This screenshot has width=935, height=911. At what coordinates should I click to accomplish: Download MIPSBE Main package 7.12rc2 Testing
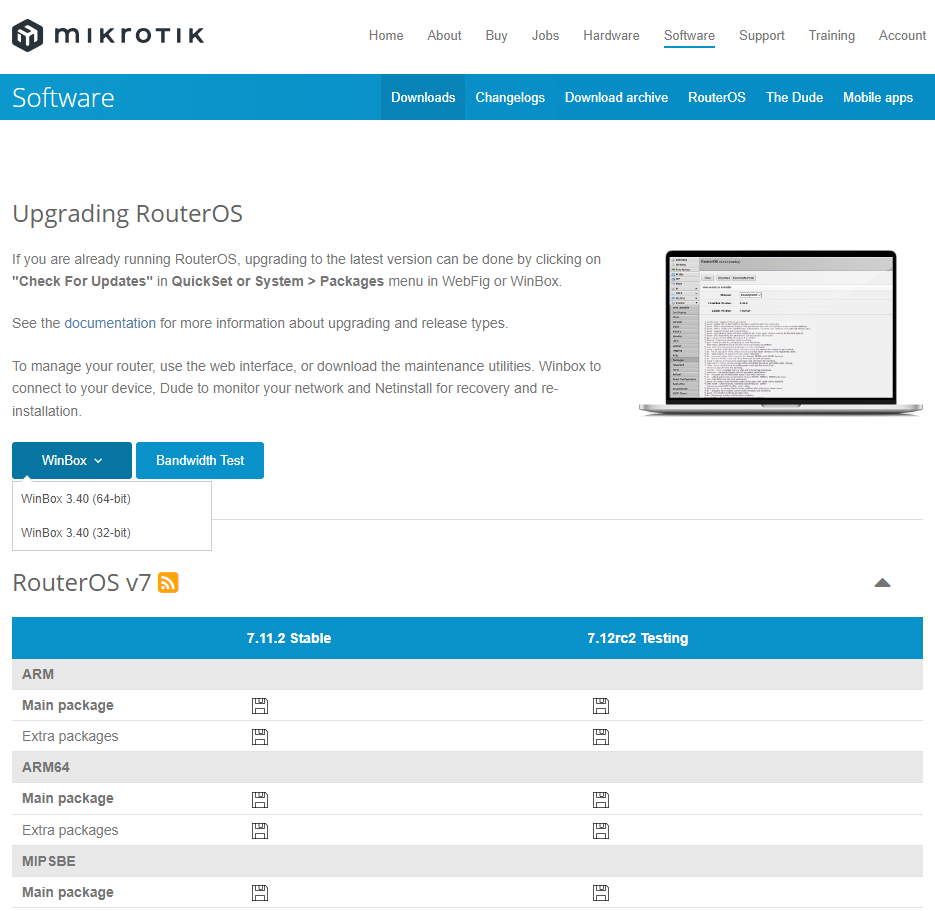coord(601,893)
